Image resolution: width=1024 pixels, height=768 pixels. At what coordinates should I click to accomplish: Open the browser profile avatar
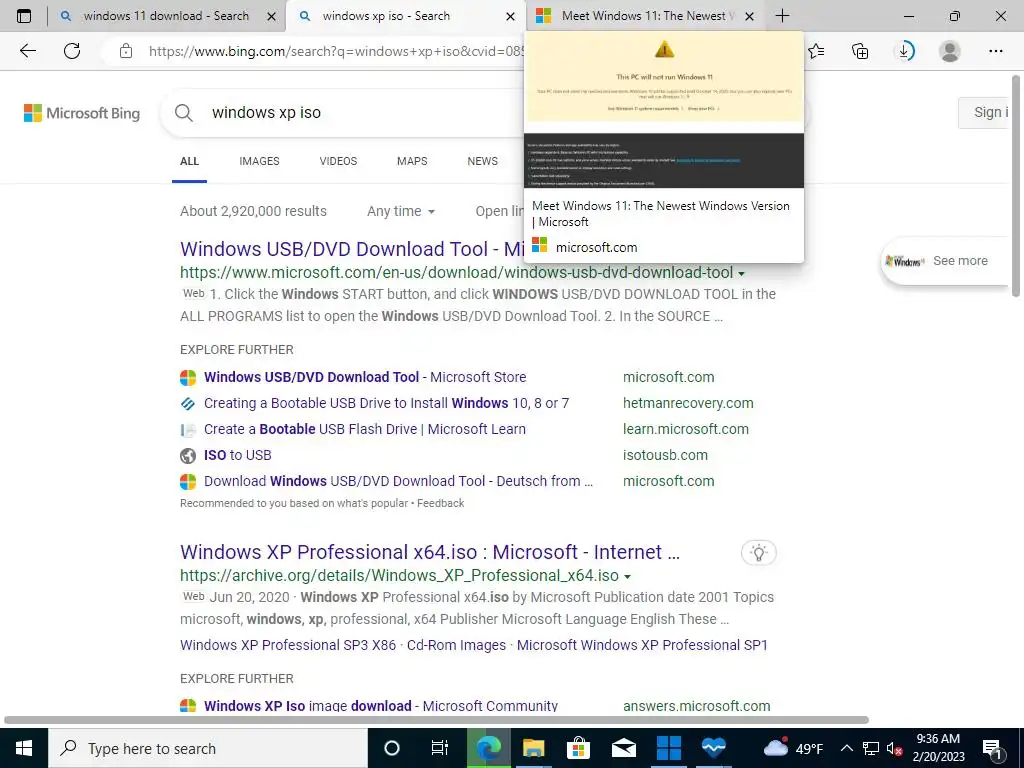(x=950, y=51)
